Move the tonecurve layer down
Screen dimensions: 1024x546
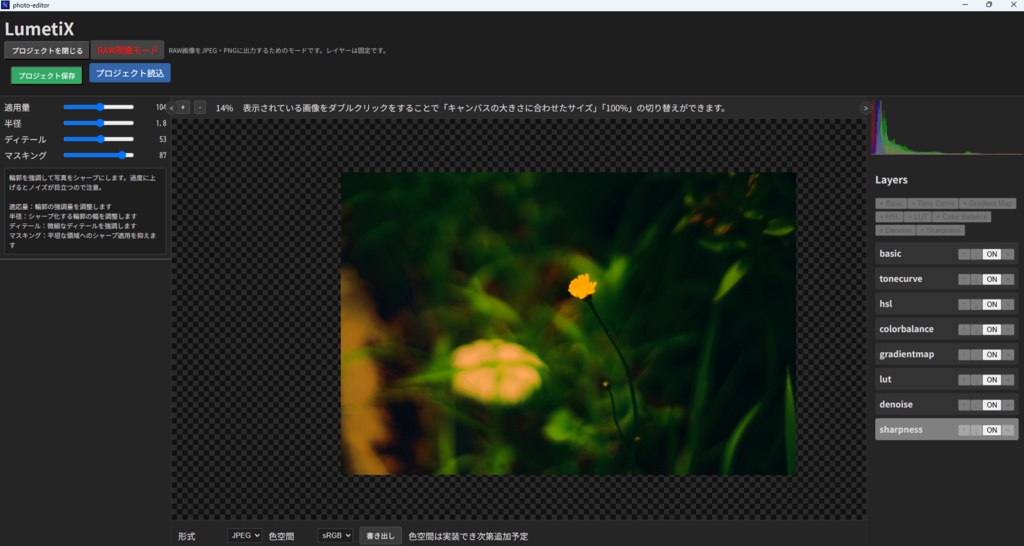[976, 280]
